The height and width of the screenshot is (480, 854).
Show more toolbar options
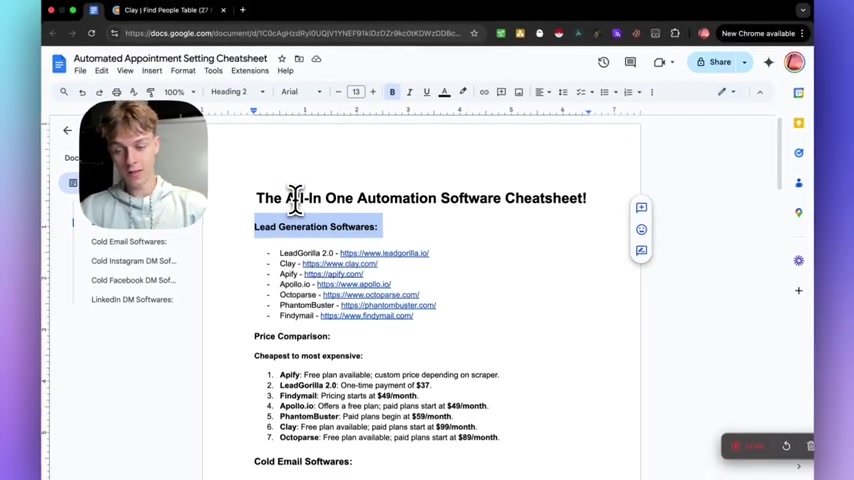click(x=652, y=92)
